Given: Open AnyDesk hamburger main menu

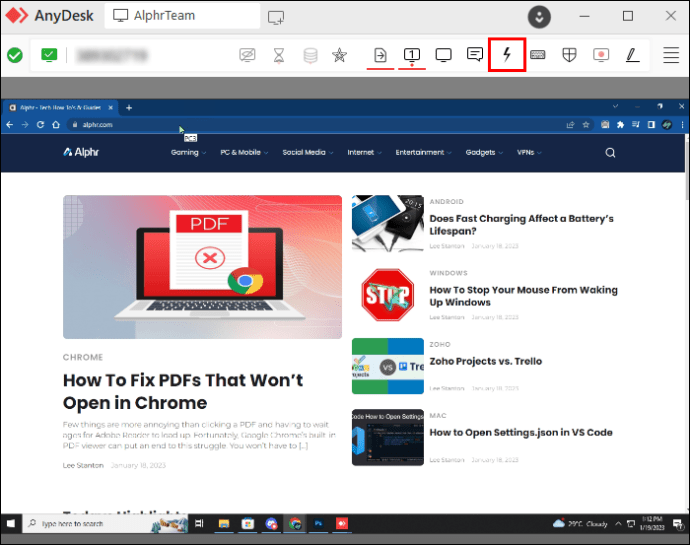Looking at the screenshot, I should (671, 55).
